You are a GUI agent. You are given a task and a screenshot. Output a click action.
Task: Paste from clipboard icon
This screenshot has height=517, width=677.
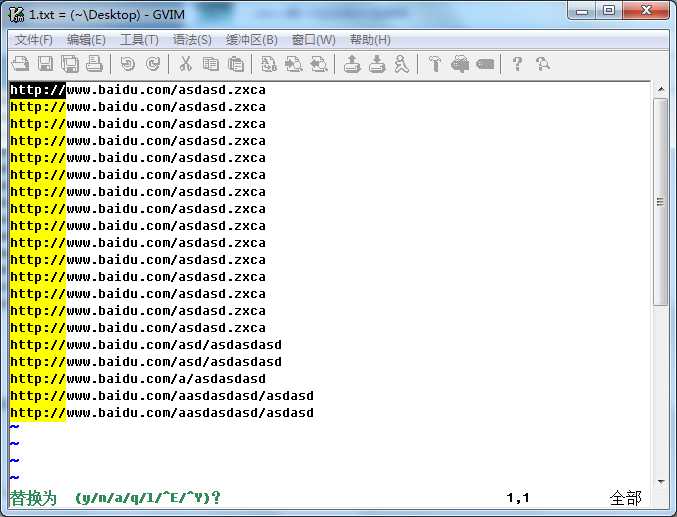click(x=236, y=64)
